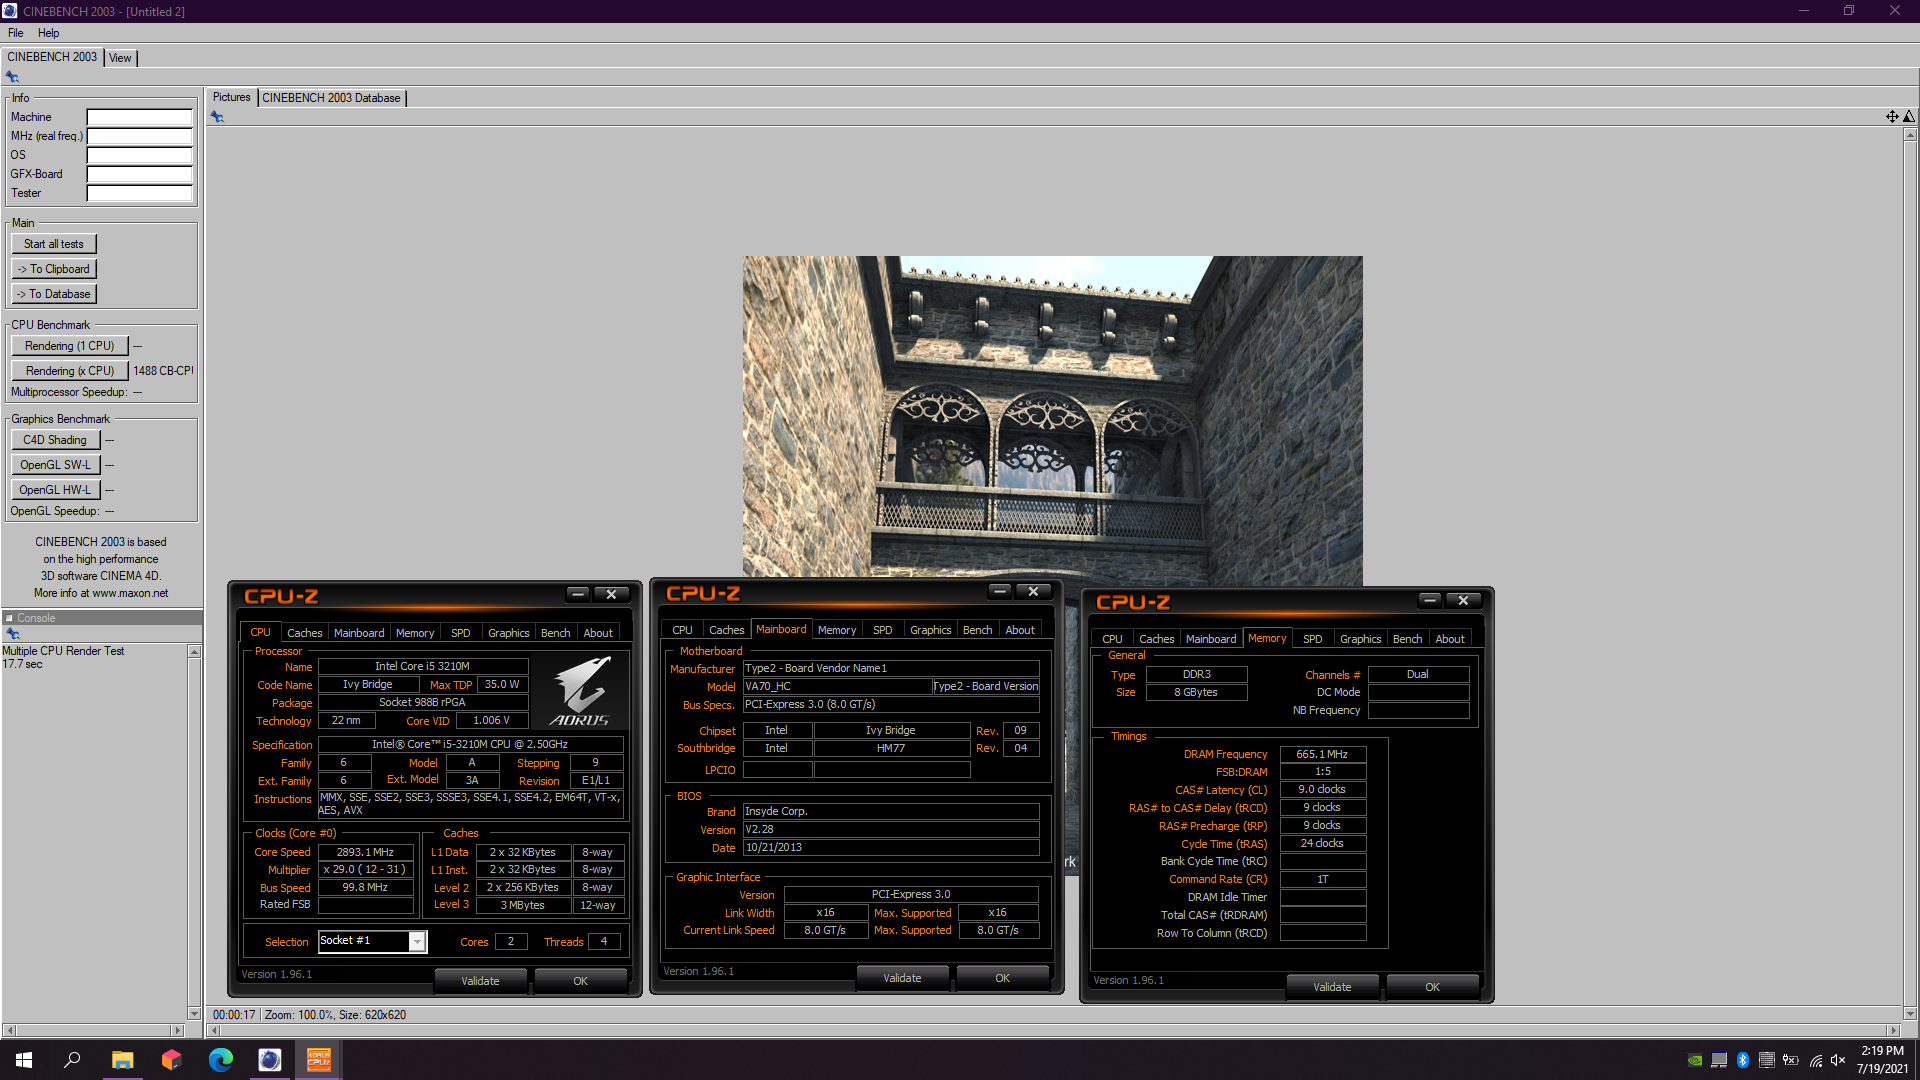This screenshot has width=1920, height=1080.
Task: Minimize the CPU-Z Mainboard window
Action: point(1000,591)
